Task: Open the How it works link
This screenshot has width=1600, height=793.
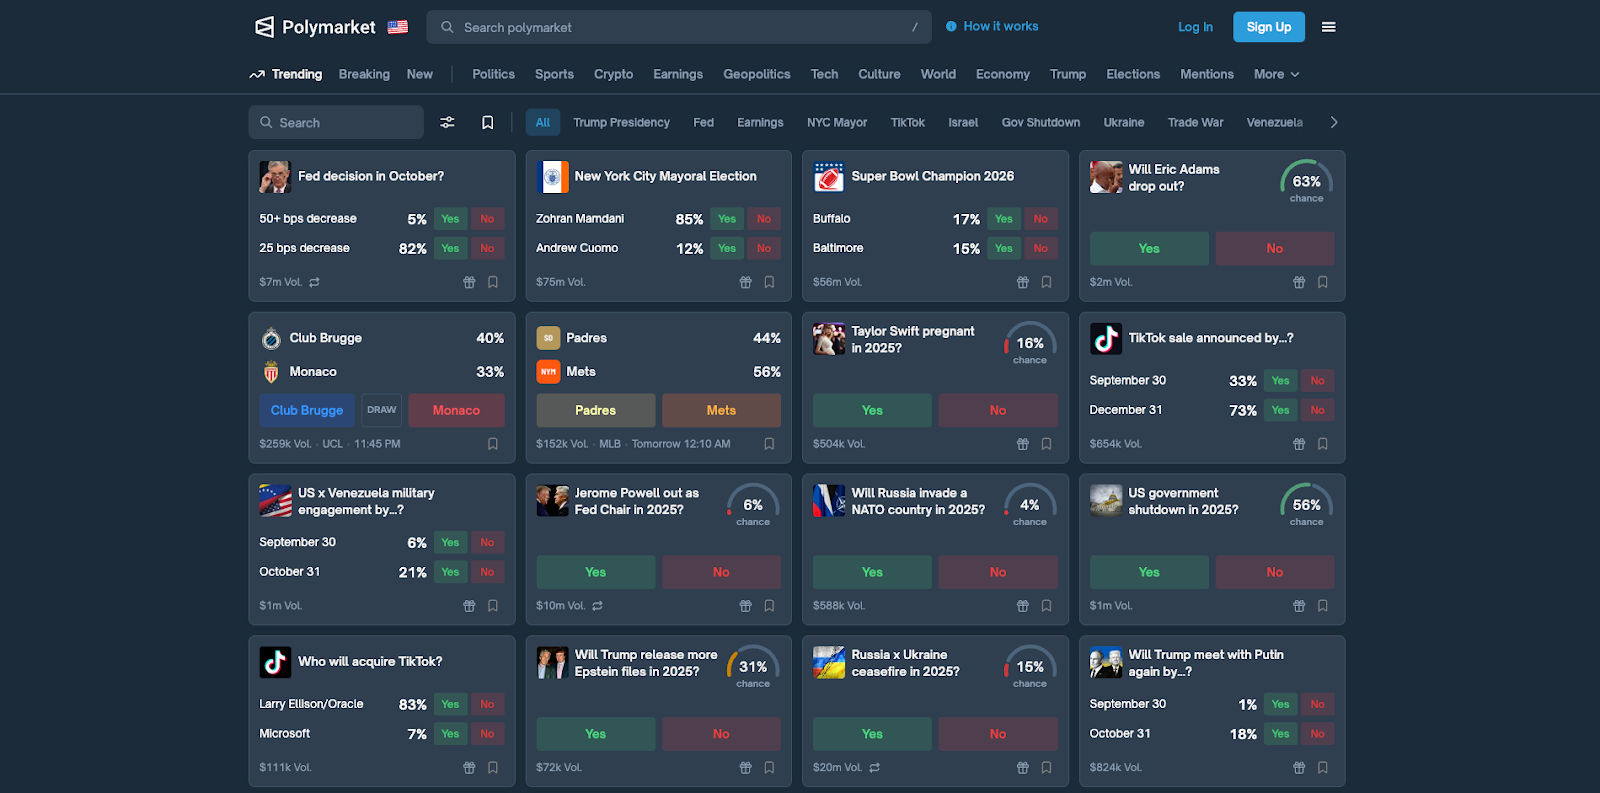Action: tap(992, 26)
